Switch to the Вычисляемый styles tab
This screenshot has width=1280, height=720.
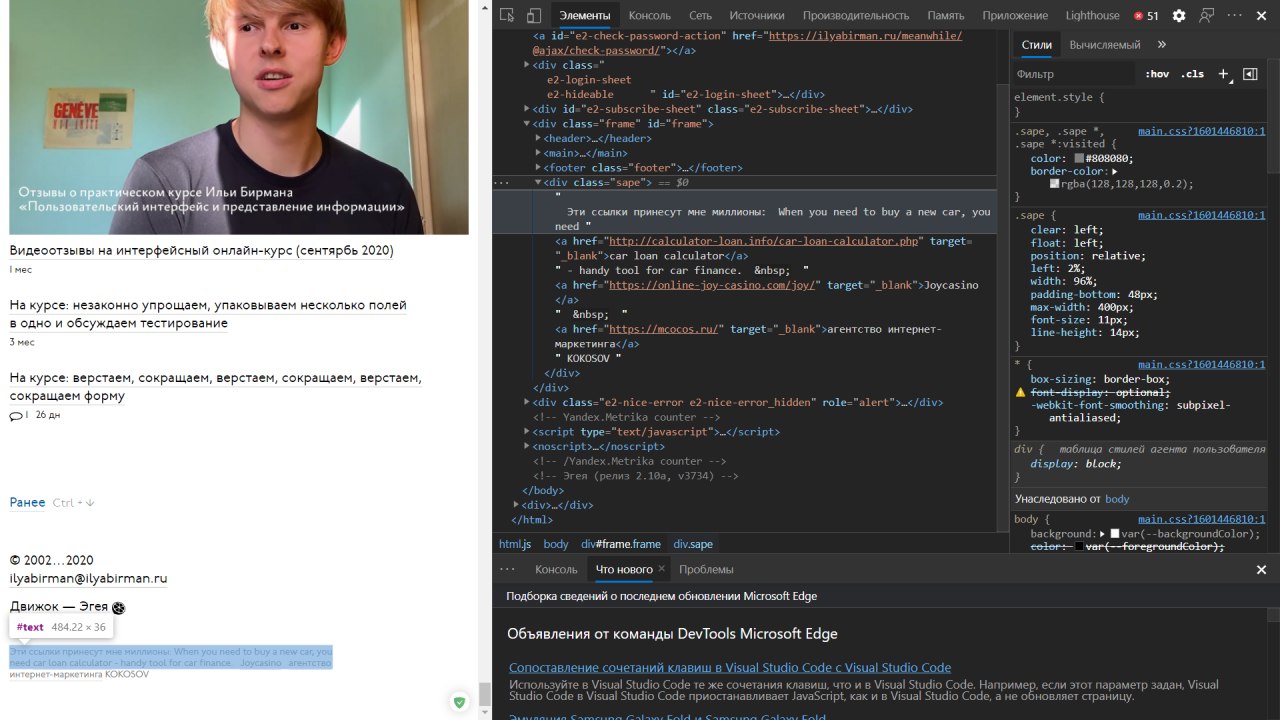[x=1105, y=45]
